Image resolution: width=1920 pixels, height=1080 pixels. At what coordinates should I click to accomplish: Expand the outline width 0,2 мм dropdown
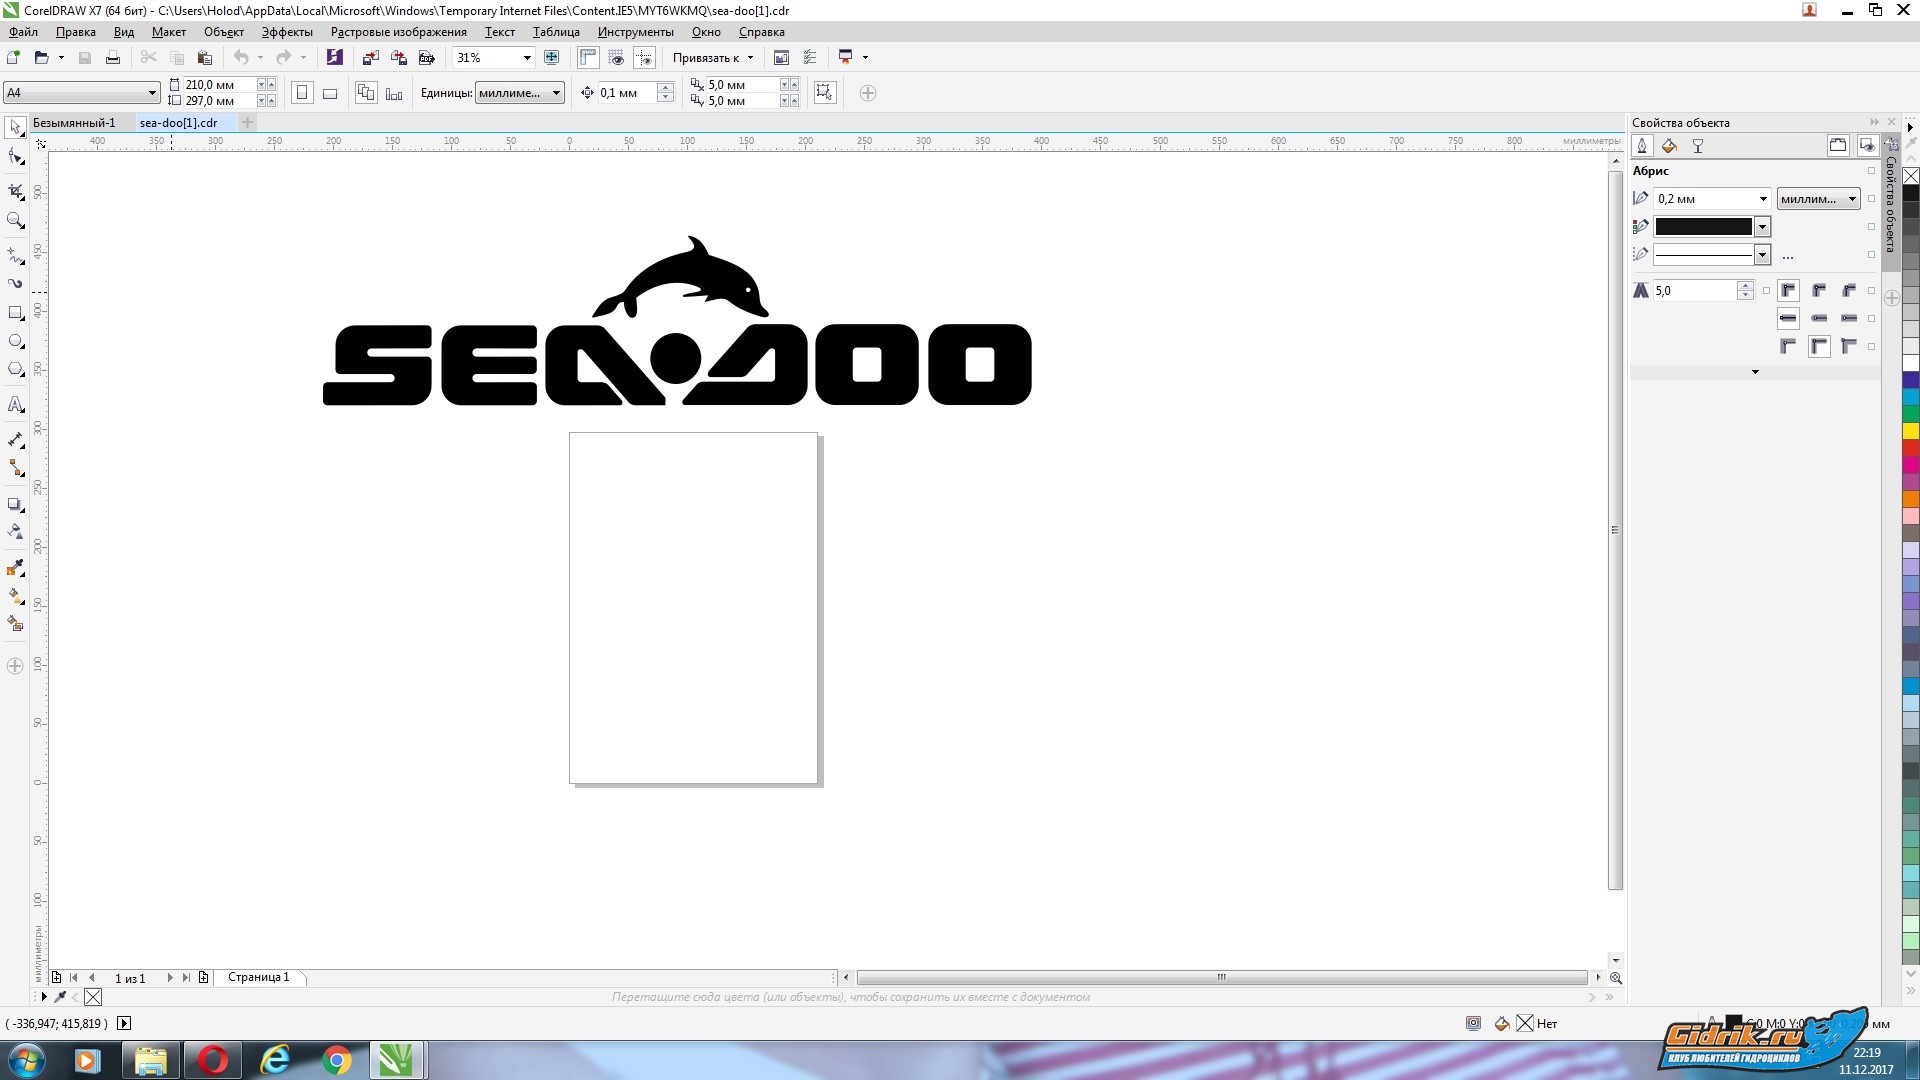[x=1762, y=199]
